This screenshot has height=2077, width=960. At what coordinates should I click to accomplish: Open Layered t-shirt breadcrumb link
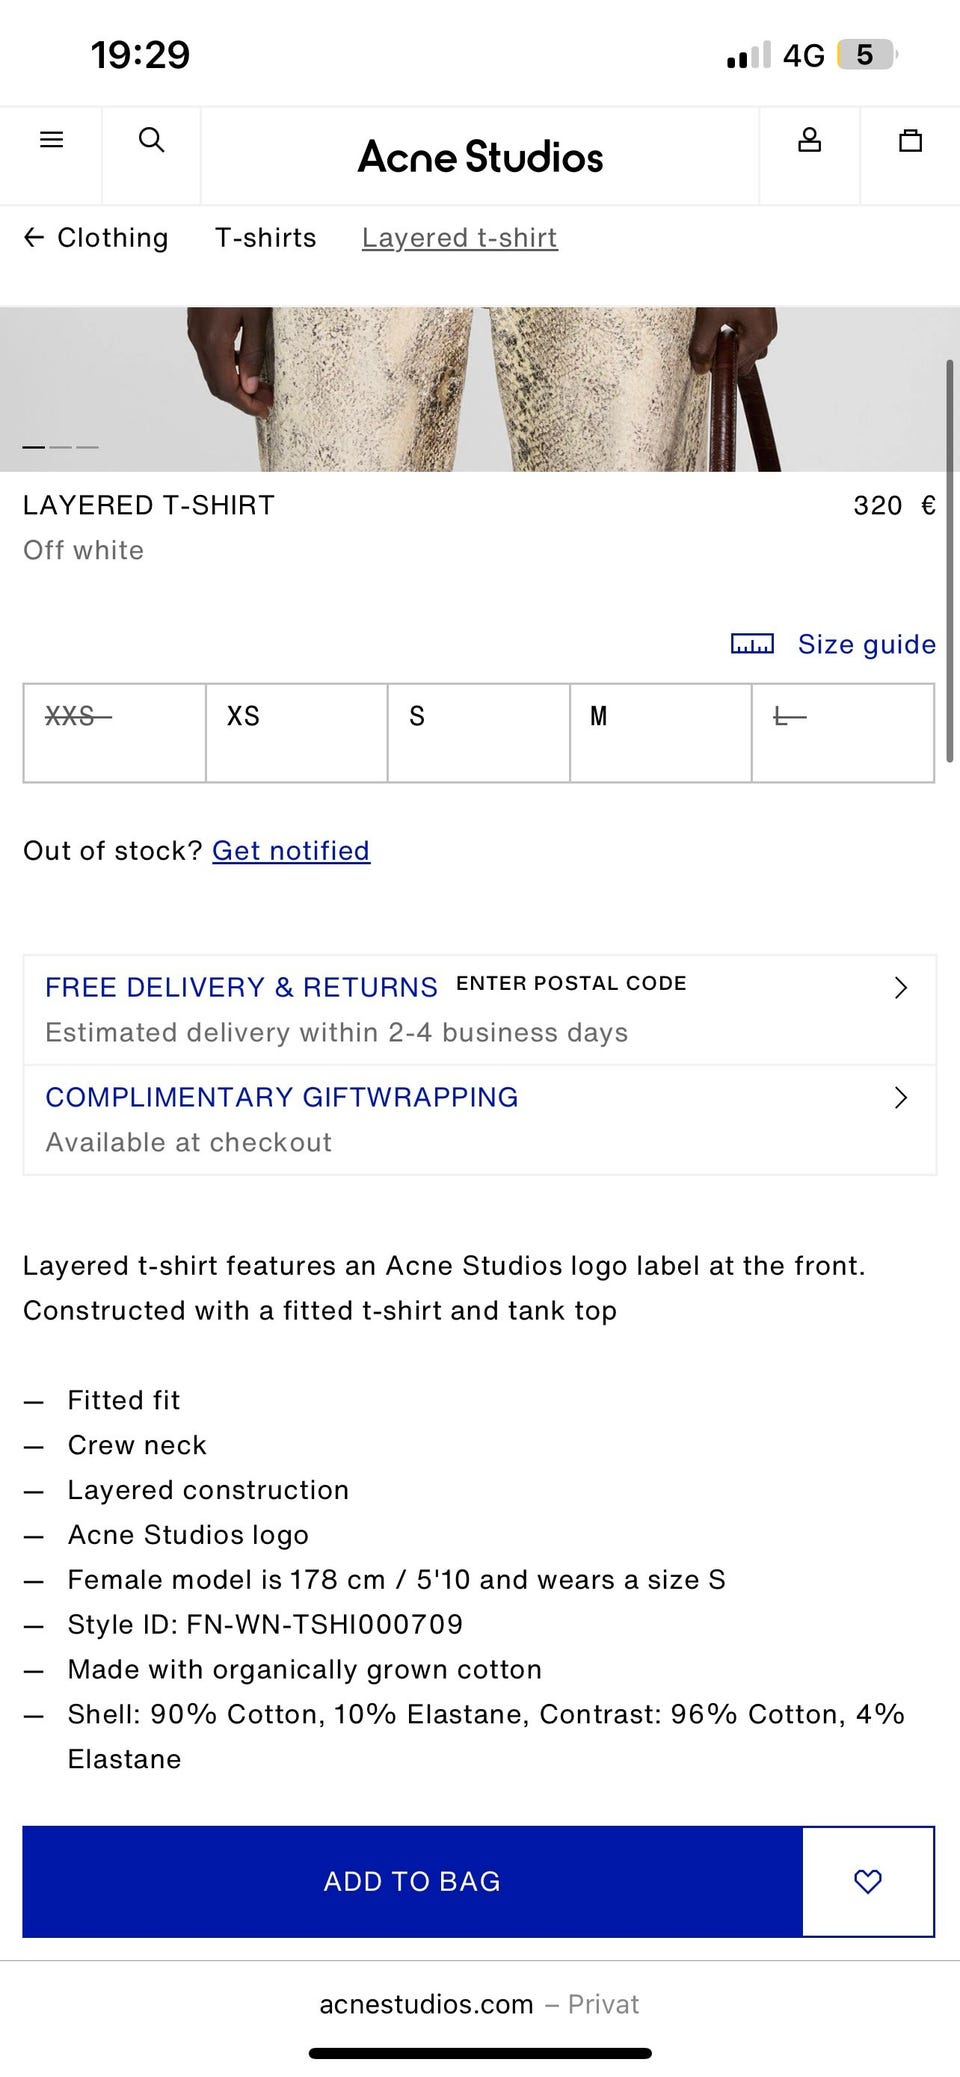click(459, 238)
